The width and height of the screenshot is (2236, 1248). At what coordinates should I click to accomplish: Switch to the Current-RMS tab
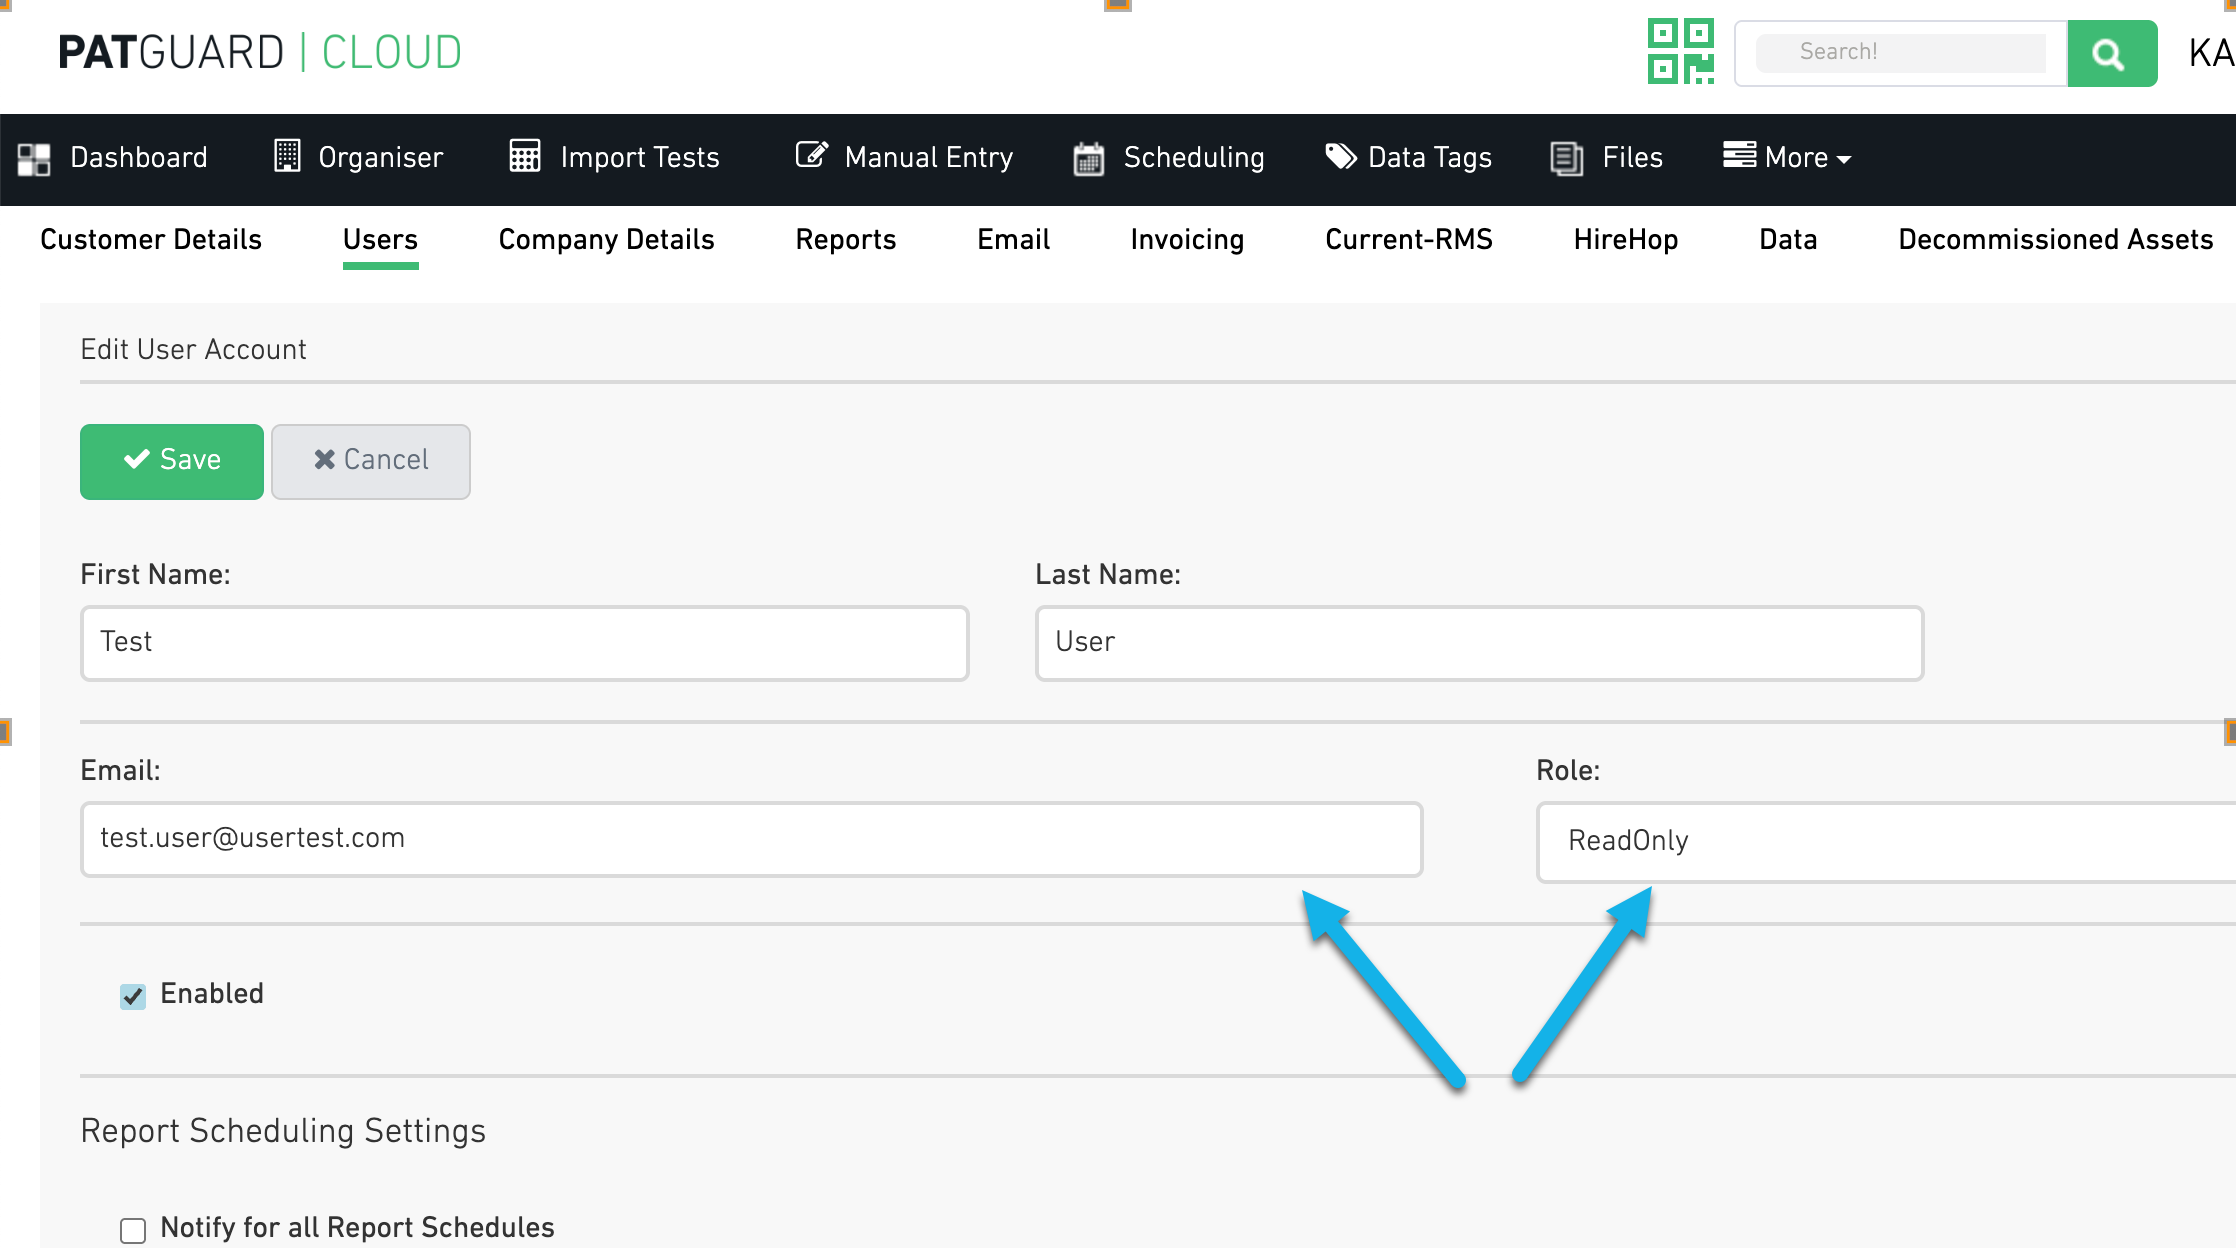tap(1409, 240)
